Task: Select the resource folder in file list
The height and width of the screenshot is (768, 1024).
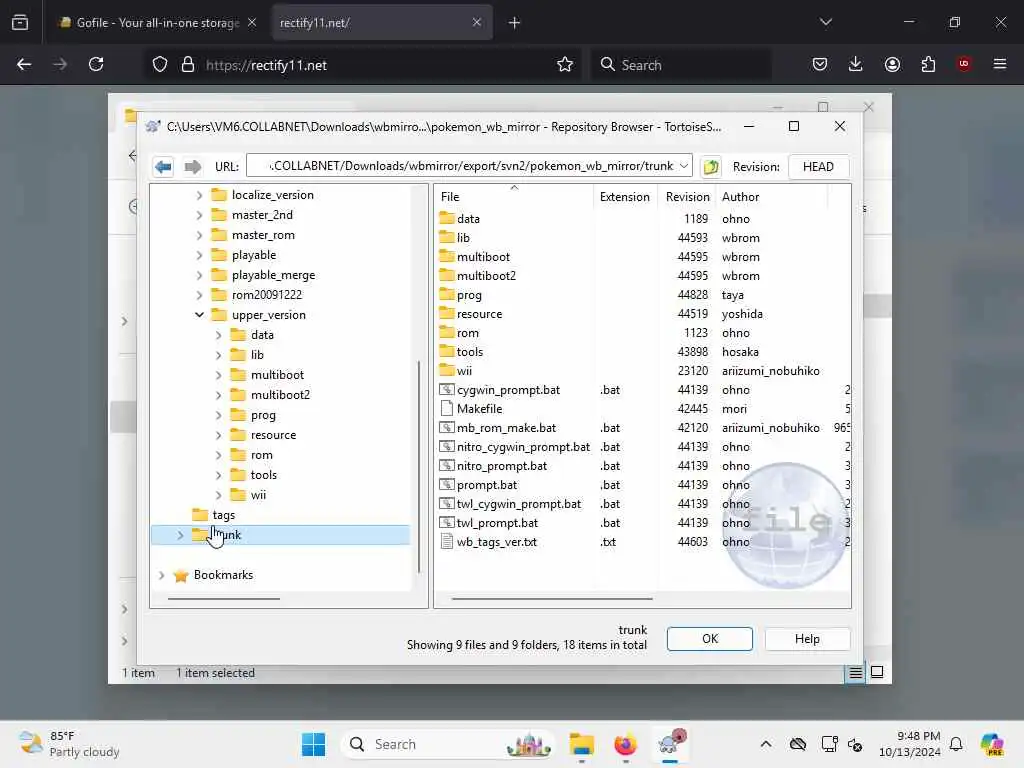Action: (x=479, y=313)
